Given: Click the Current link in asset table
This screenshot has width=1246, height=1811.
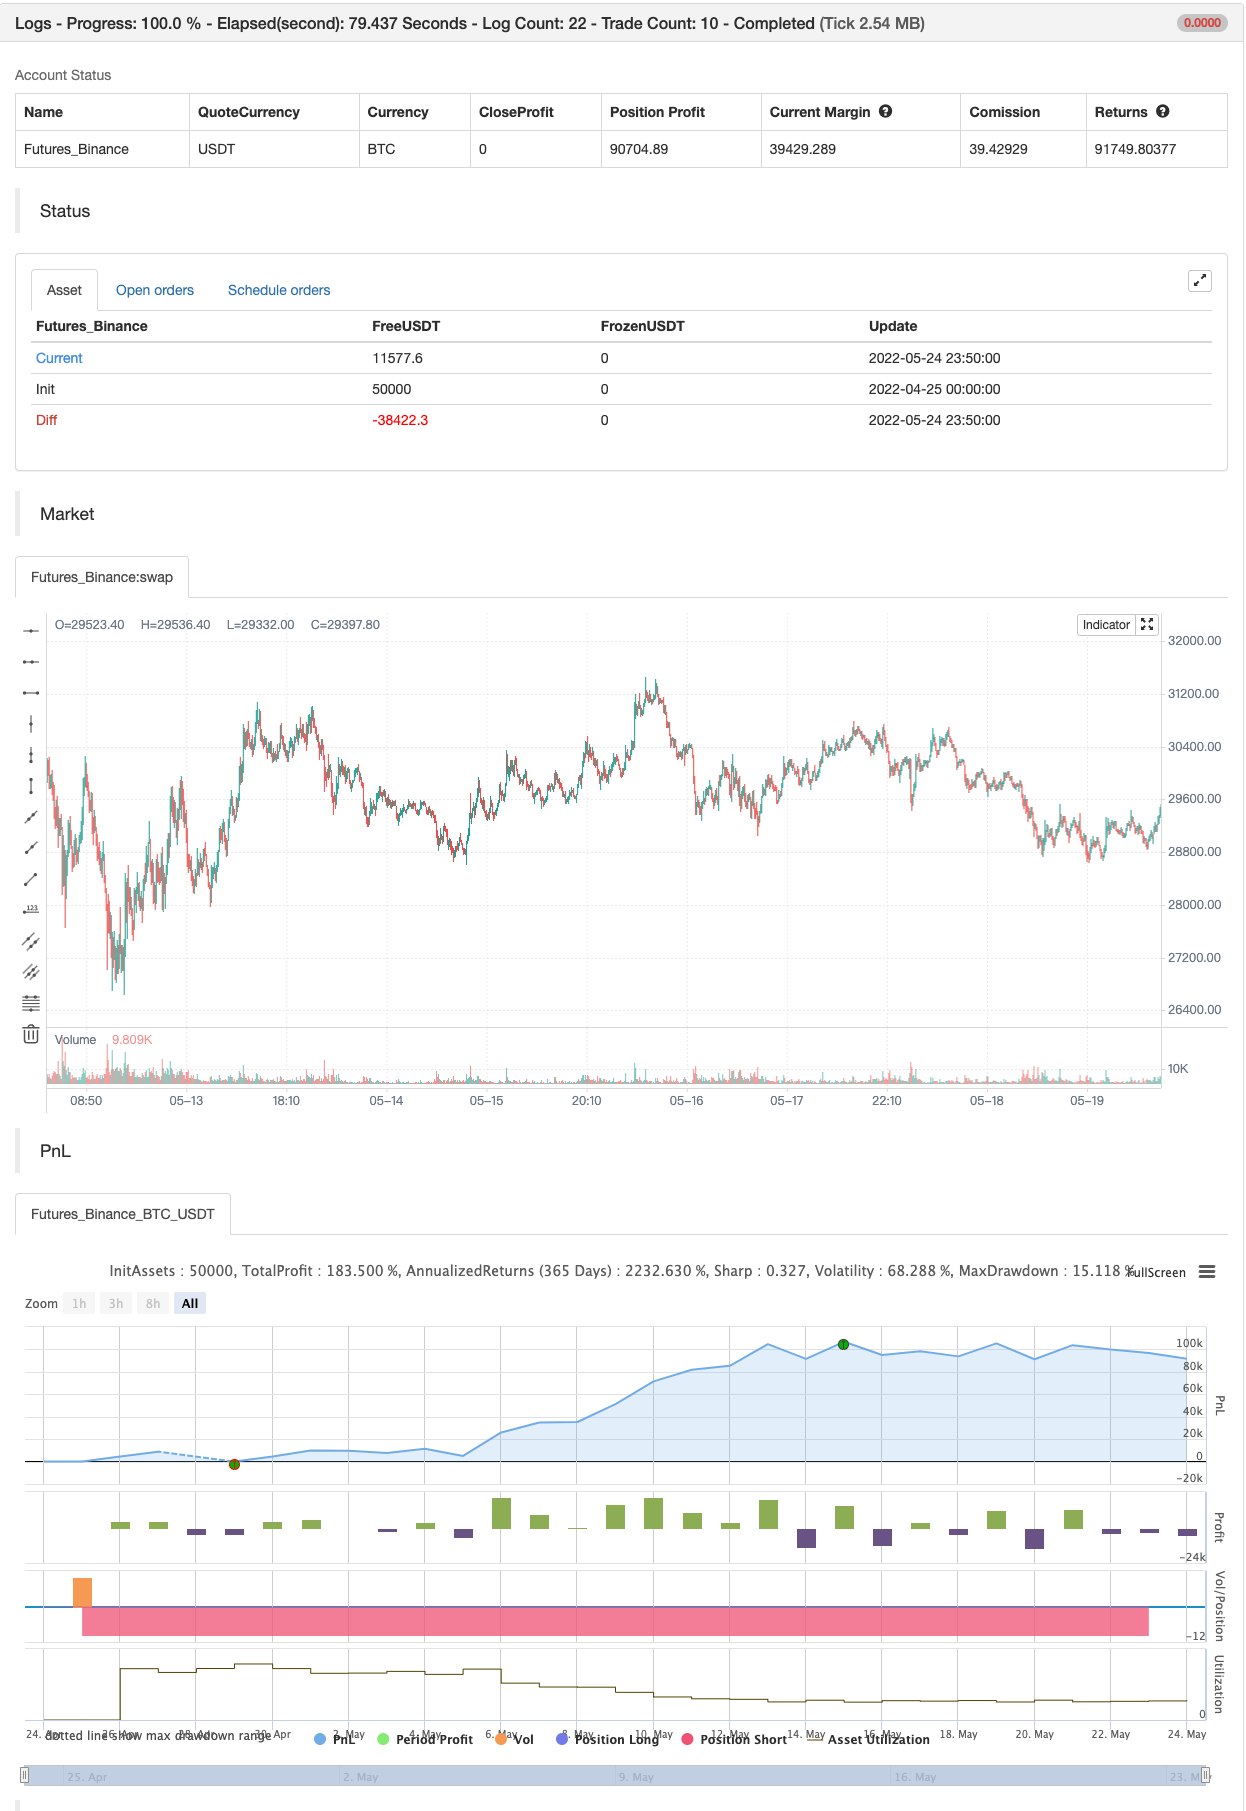Looking at the screenshot, I should (x=59, y=358).
